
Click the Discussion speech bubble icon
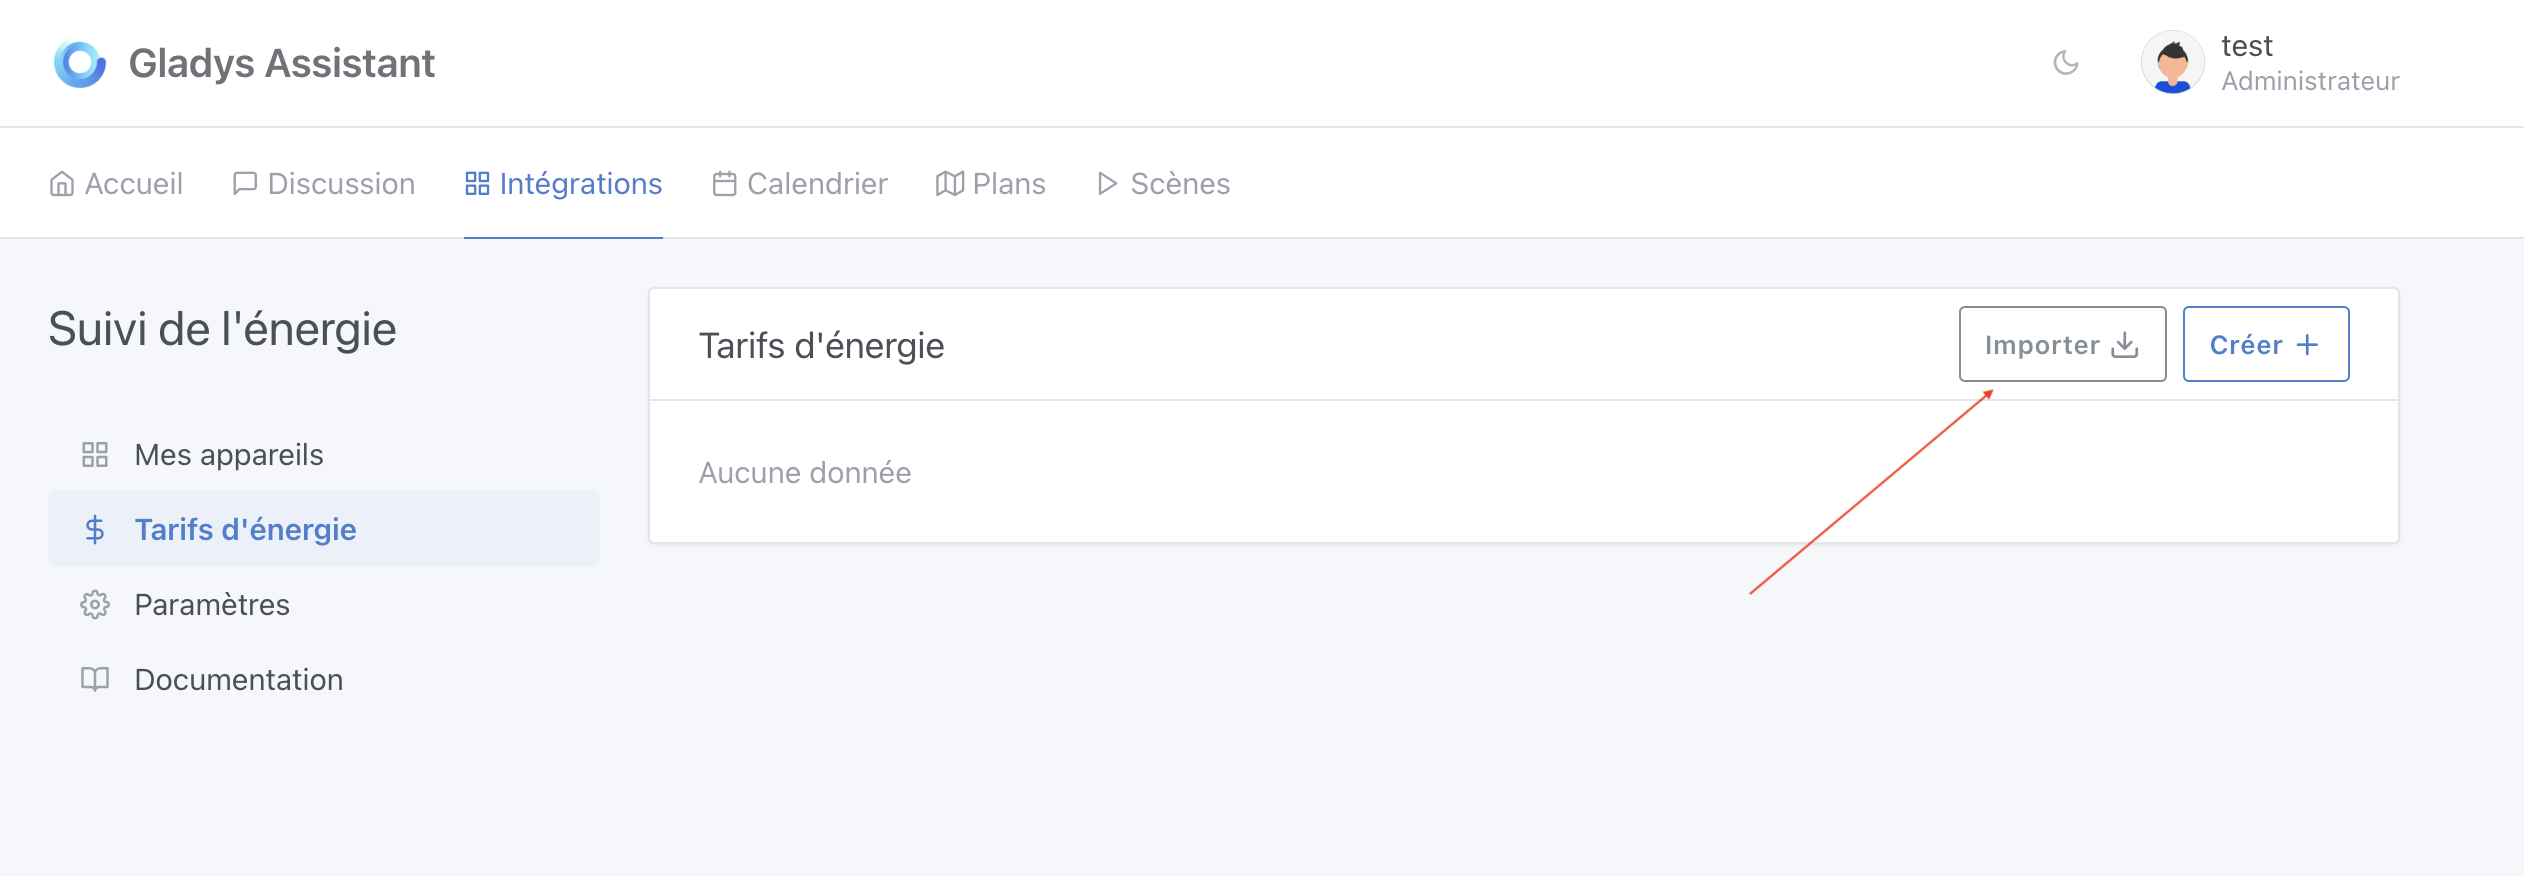point(245,183)
